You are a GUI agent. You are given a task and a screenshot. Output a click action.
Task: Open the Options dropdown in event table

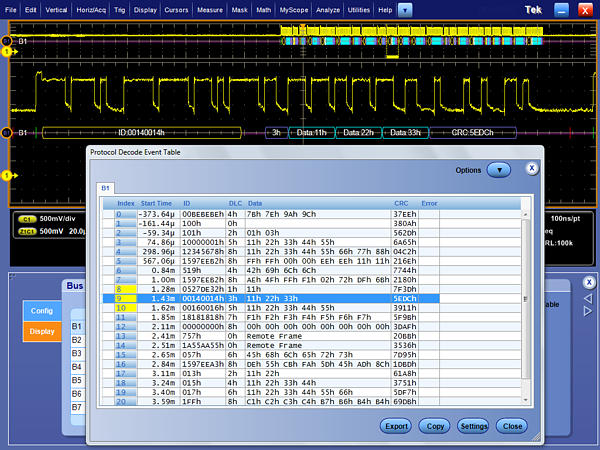click(x=500, y=171)
